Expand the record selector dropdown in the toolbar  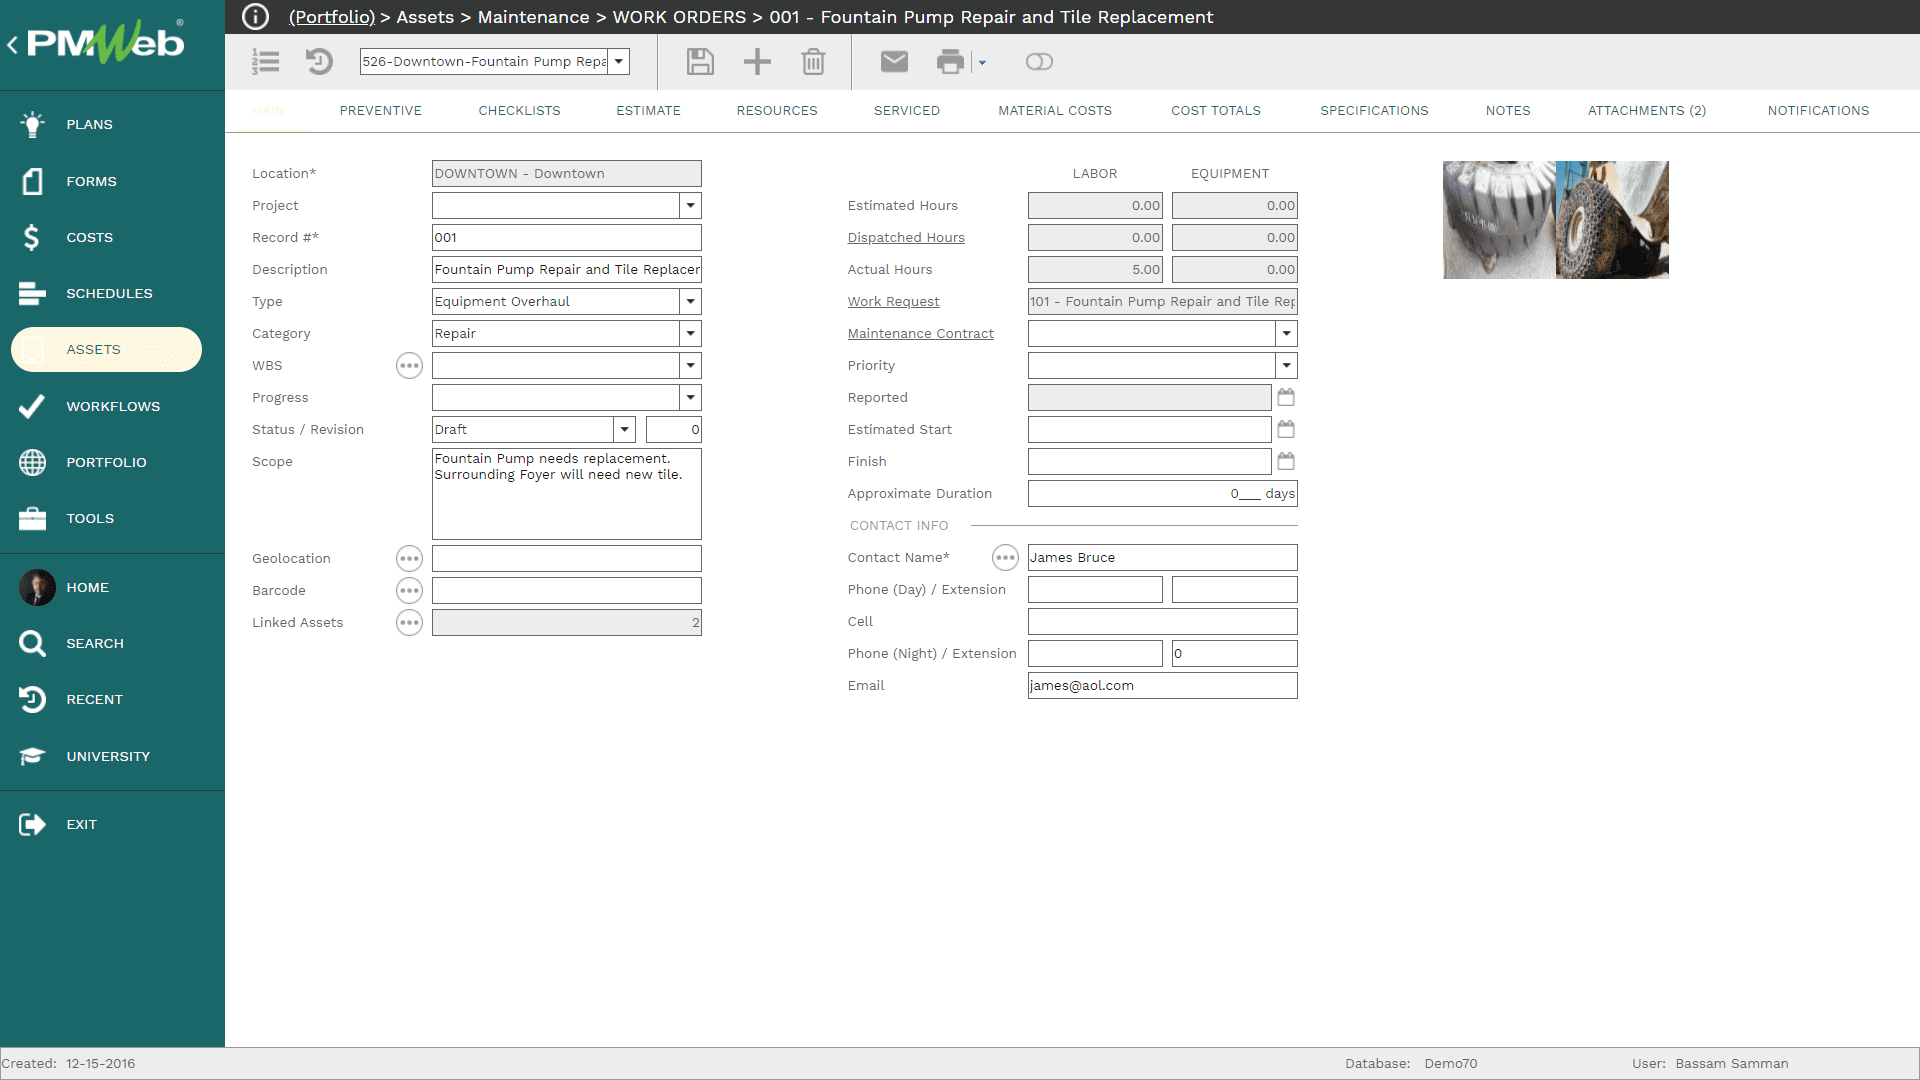(619, 61)
